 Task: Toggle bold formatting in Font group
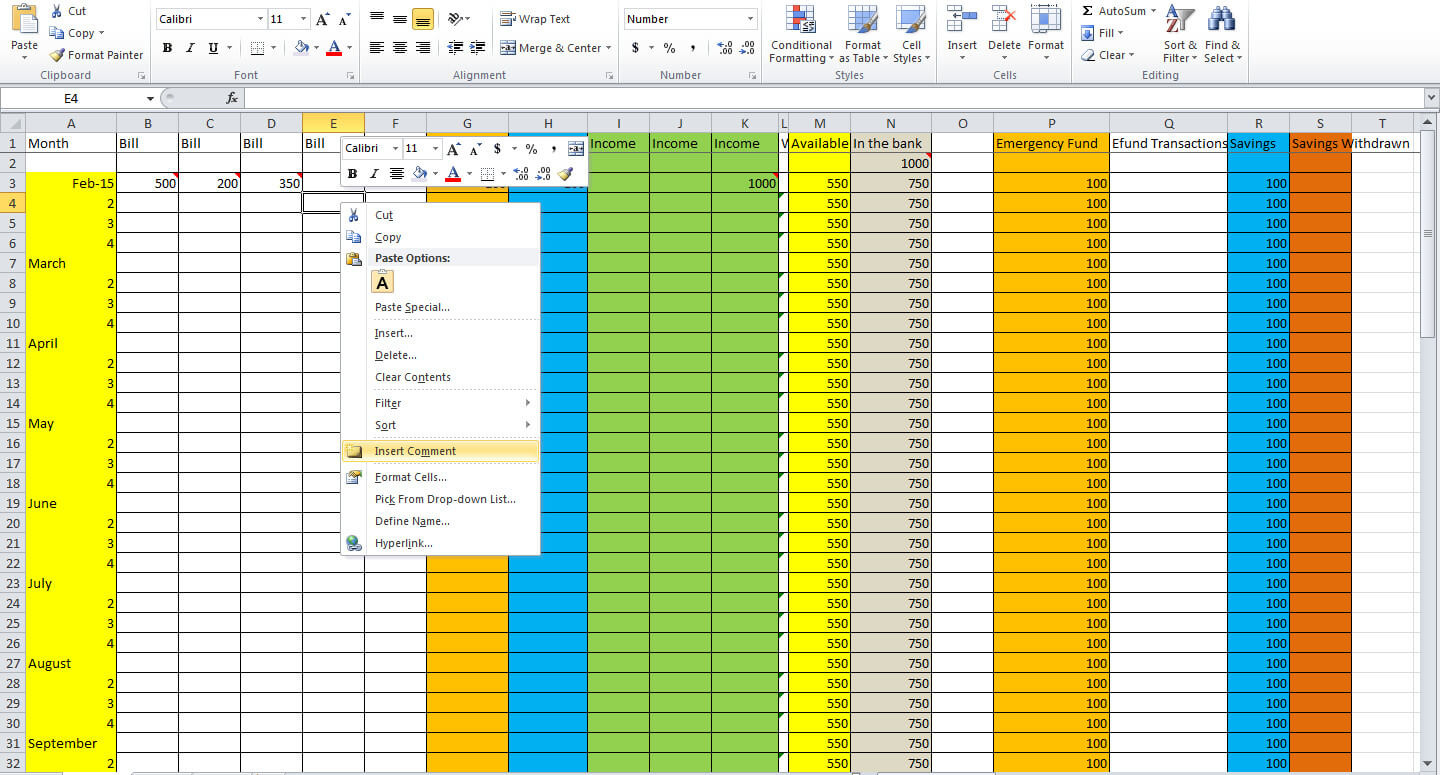[x=167, y=47]
